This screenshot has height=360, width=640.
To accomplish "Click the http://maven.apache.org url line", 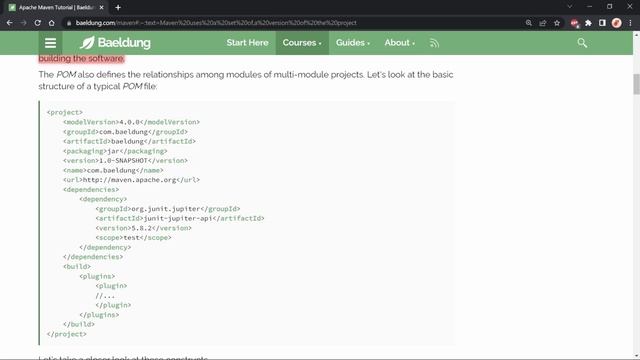I will coord(131,180).
